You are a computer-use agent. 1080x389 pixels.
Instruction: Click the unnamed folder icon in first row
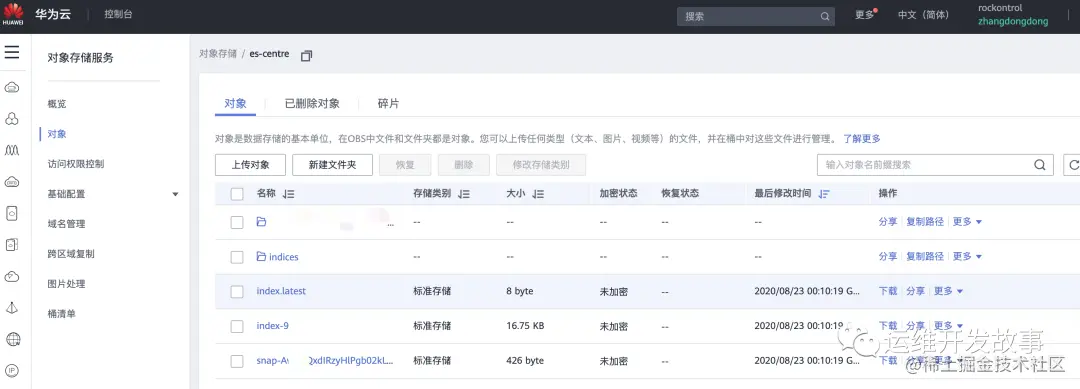pos(261,222)
